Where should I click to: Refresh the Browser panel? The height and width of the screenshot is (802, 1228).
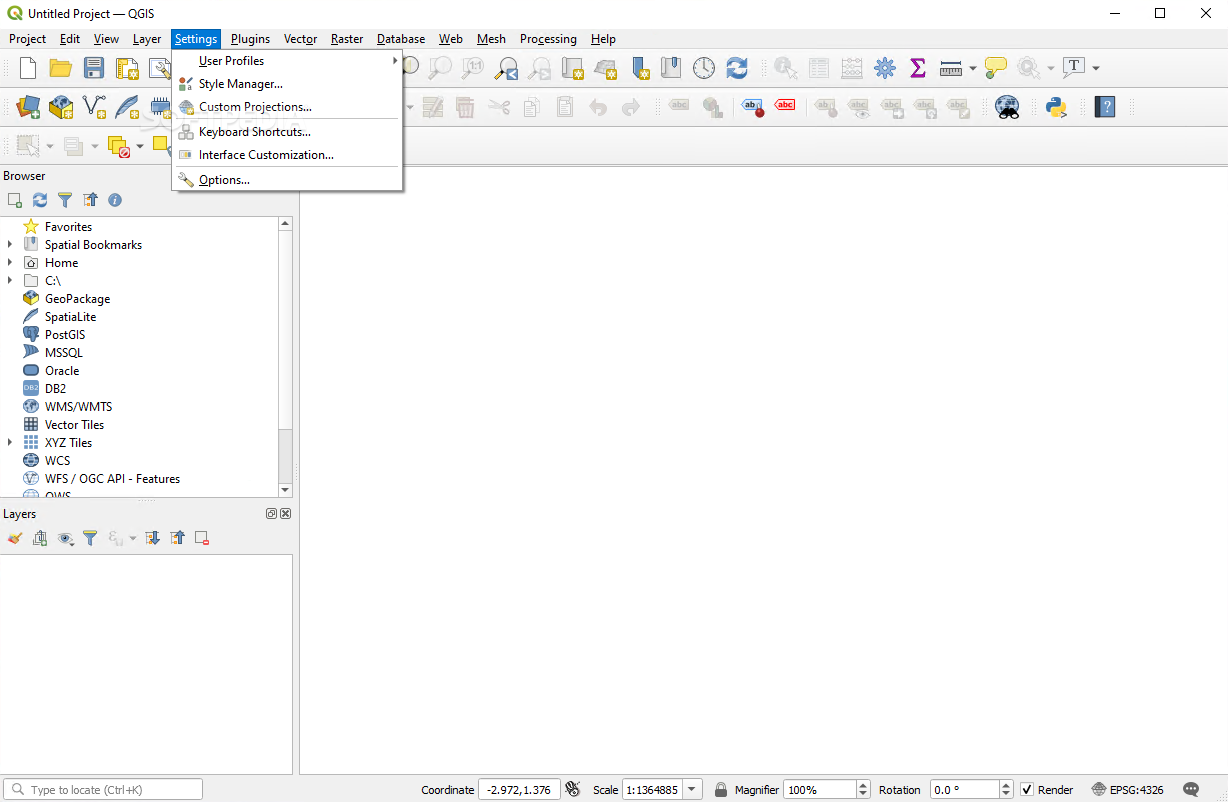40,200
